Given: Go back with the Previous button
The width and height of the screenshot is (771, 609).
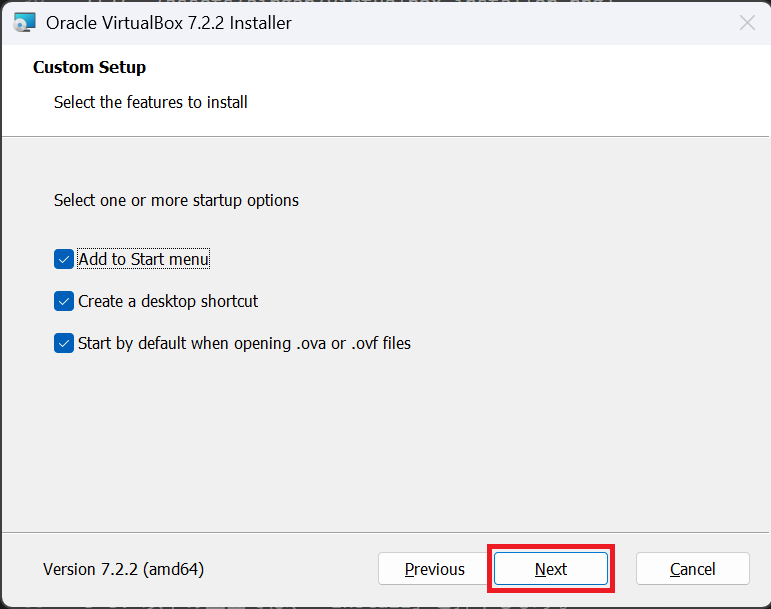Looking at the screenshot, I should [x=434, y=569].
